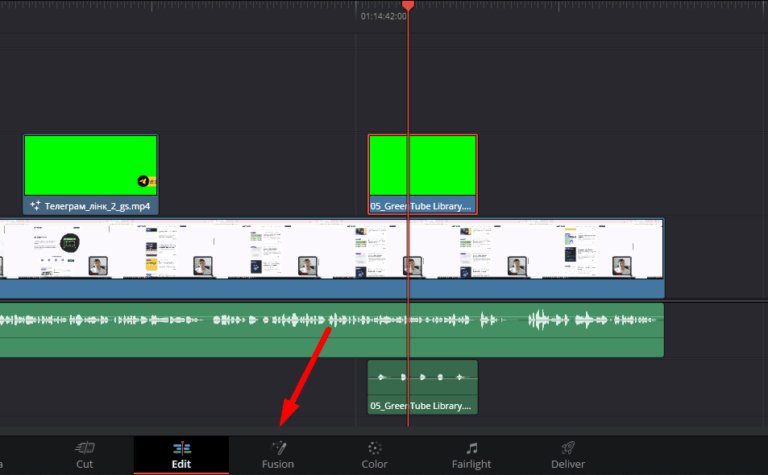Screen dimensions: 768x475
Task: Click the 05_Green Tube Library video clip name label
Action: (421, 206)
